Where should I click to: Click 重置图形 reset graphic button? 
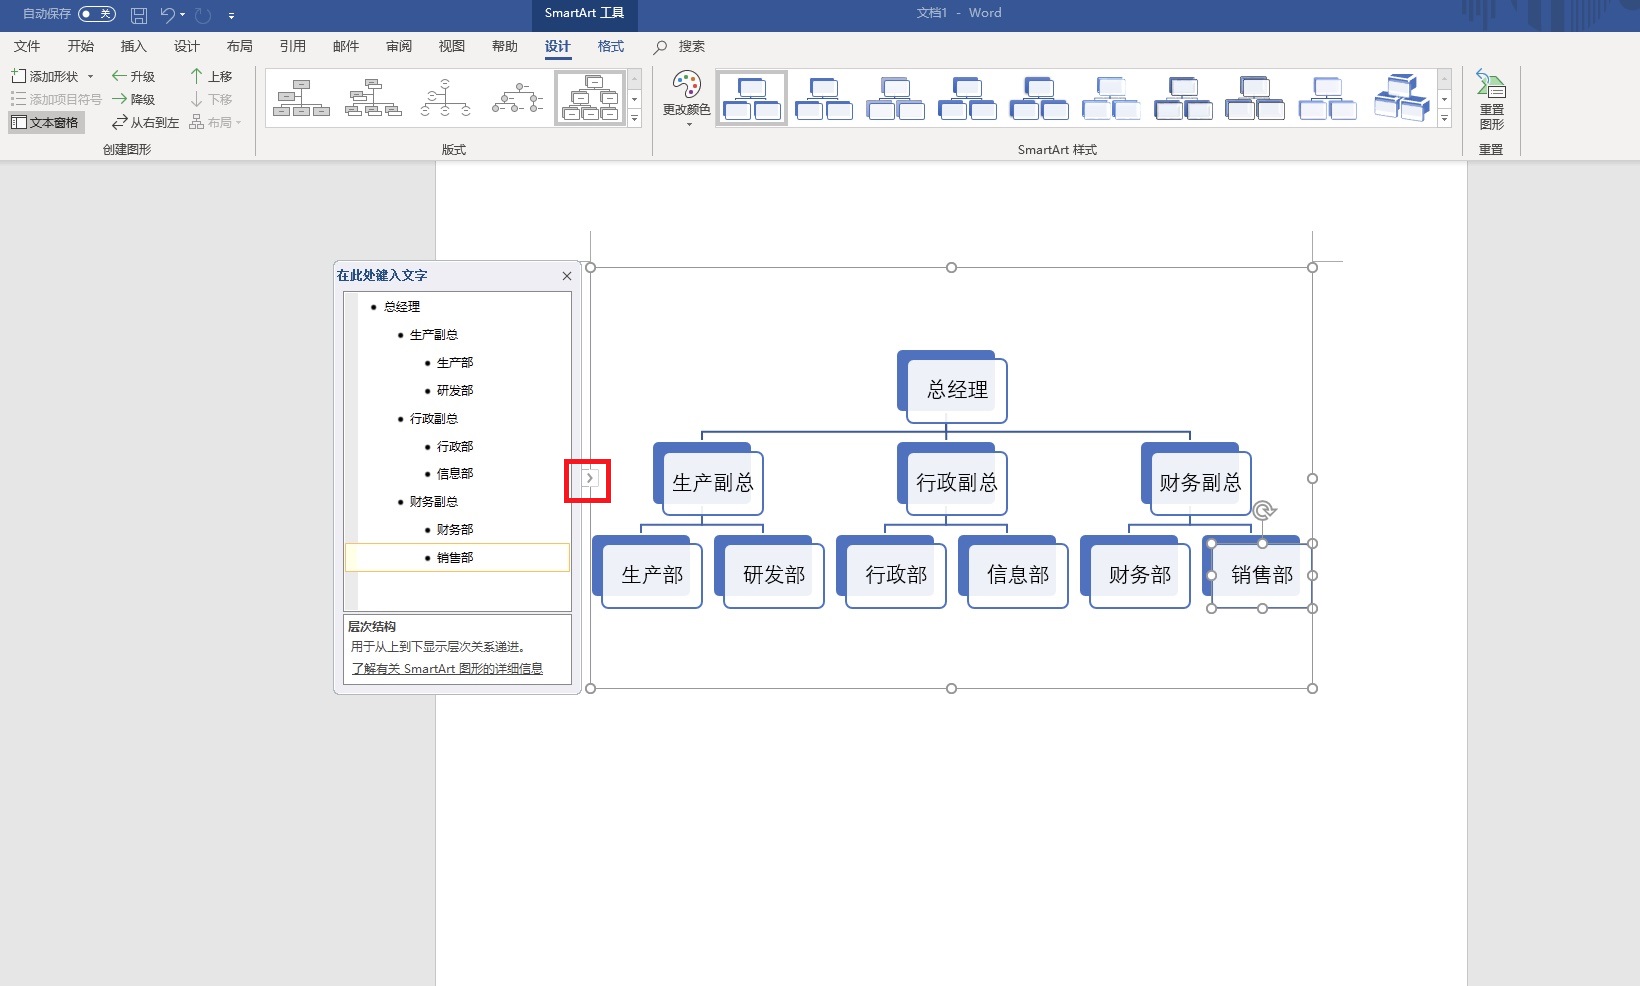click(x=1491, y=101)
